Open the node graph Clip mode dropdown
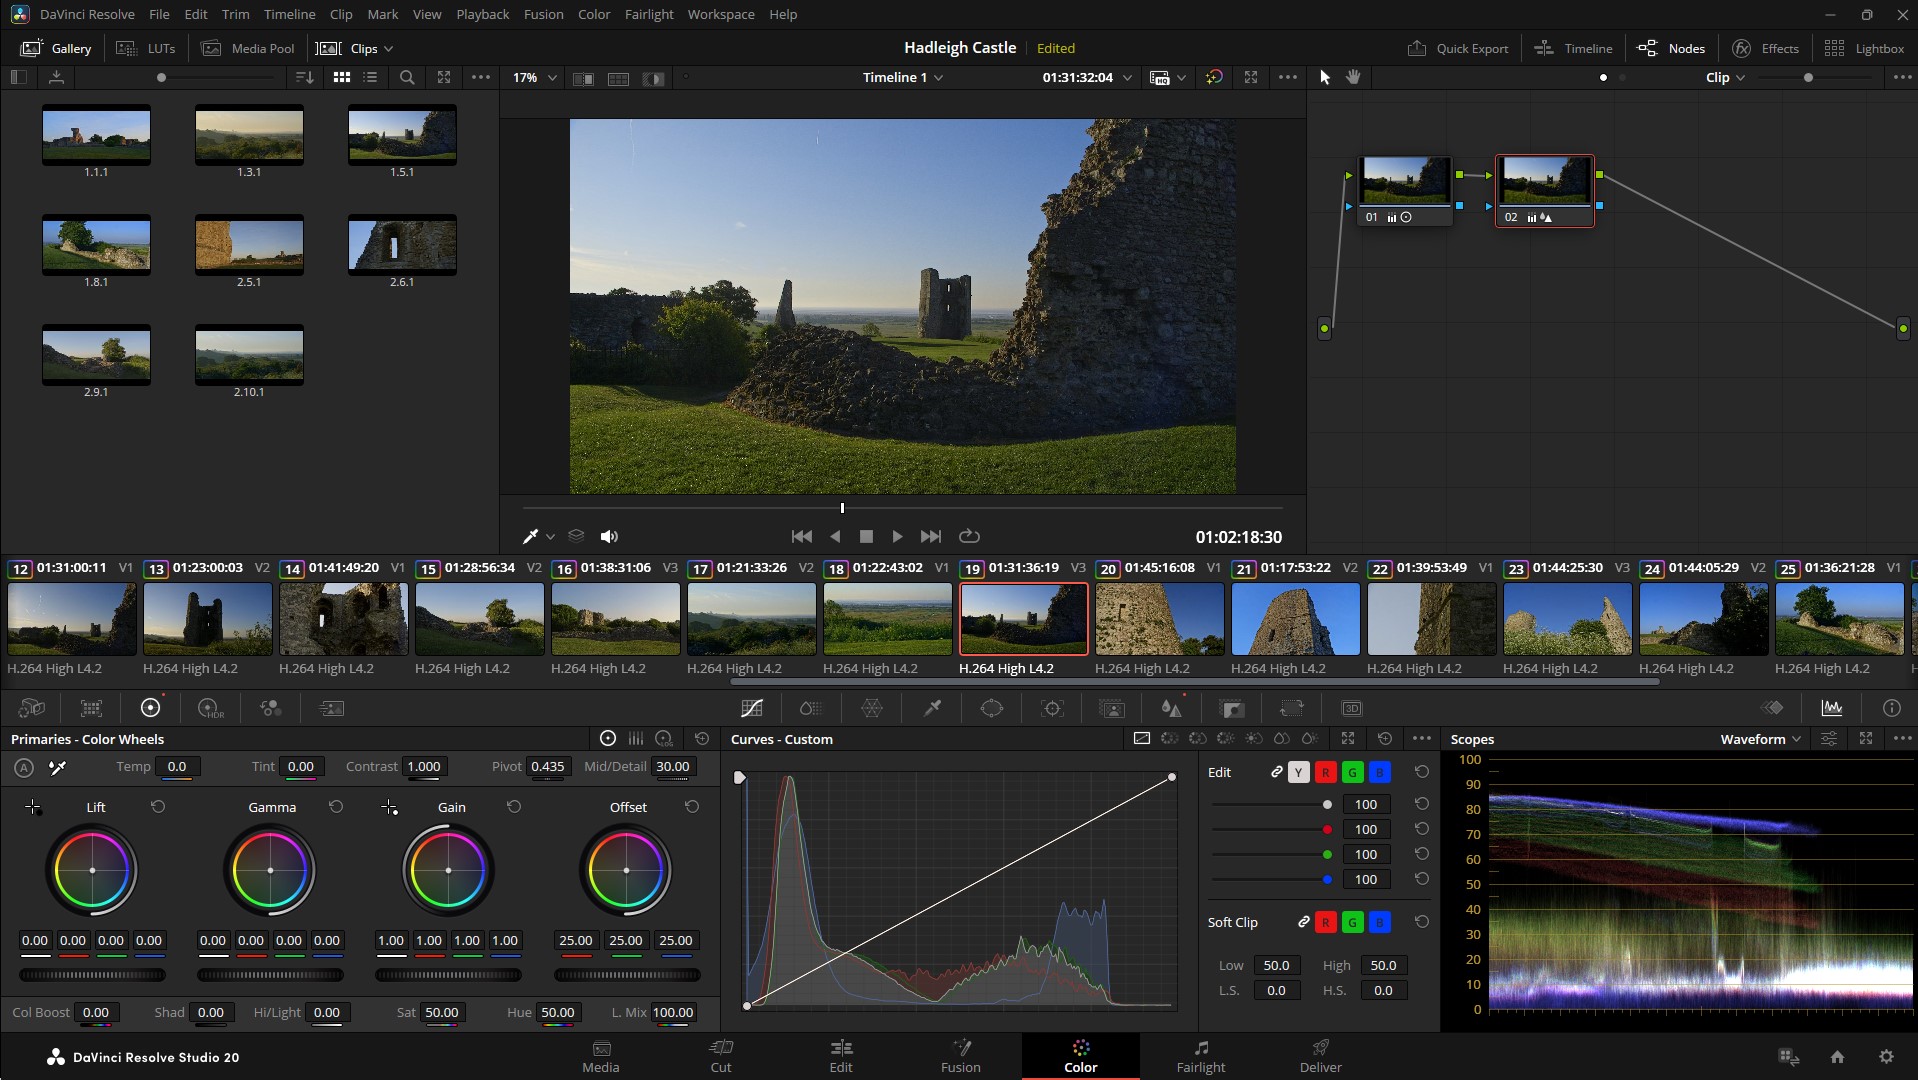 [1725, 77]
